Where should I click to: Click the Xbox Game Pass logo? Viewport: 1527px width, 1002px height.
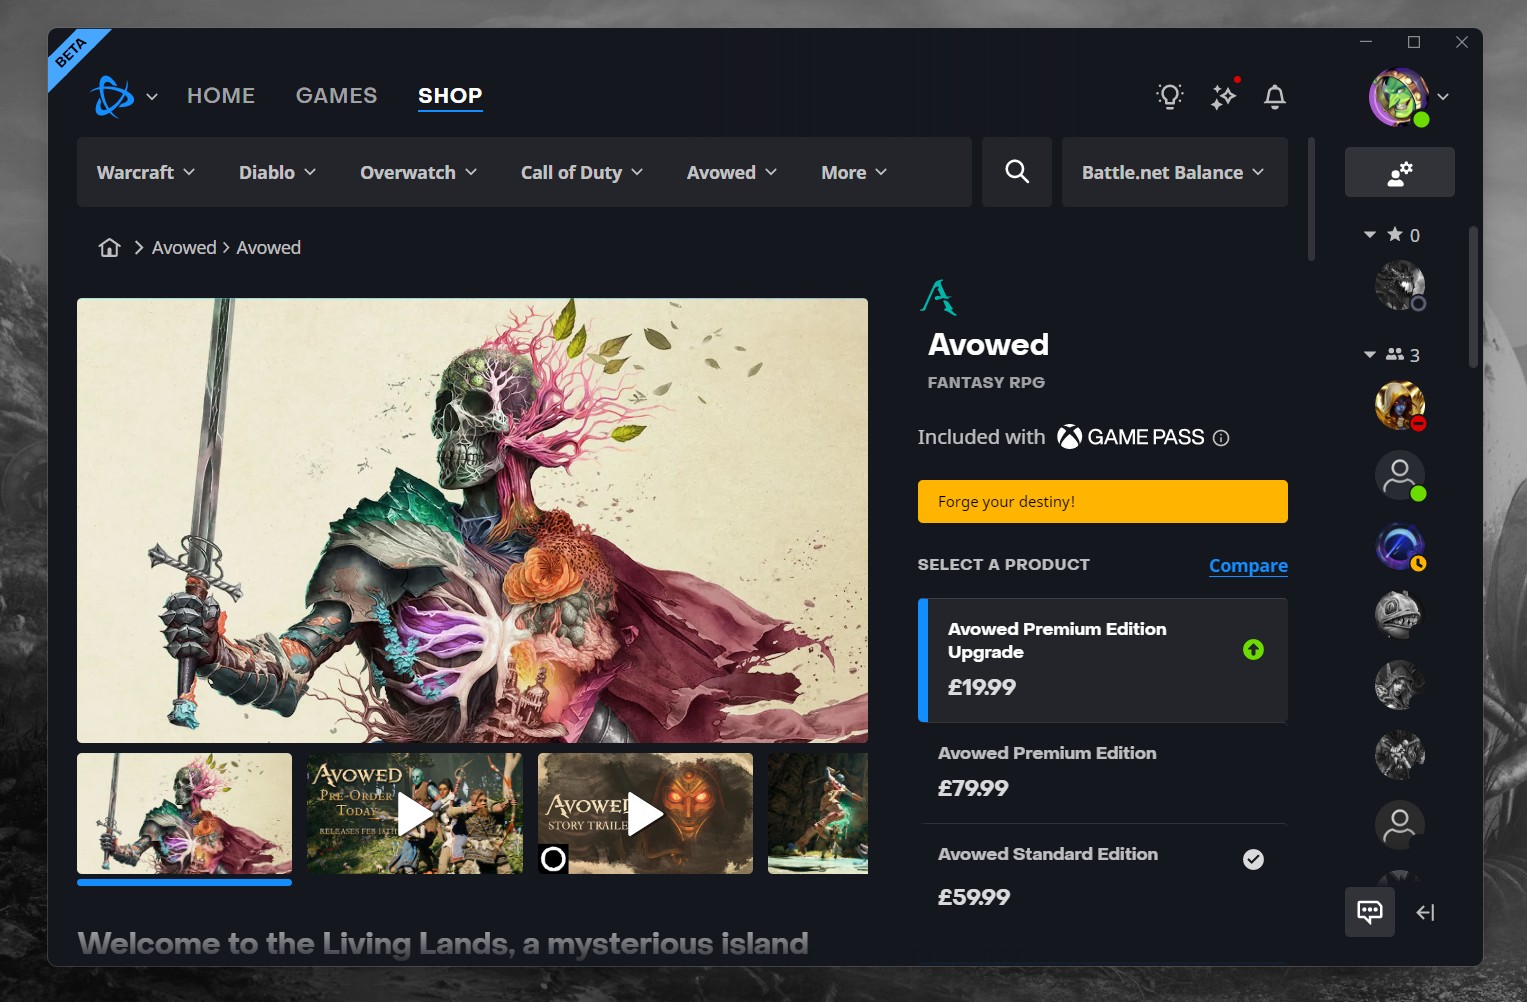(1131, 437)
